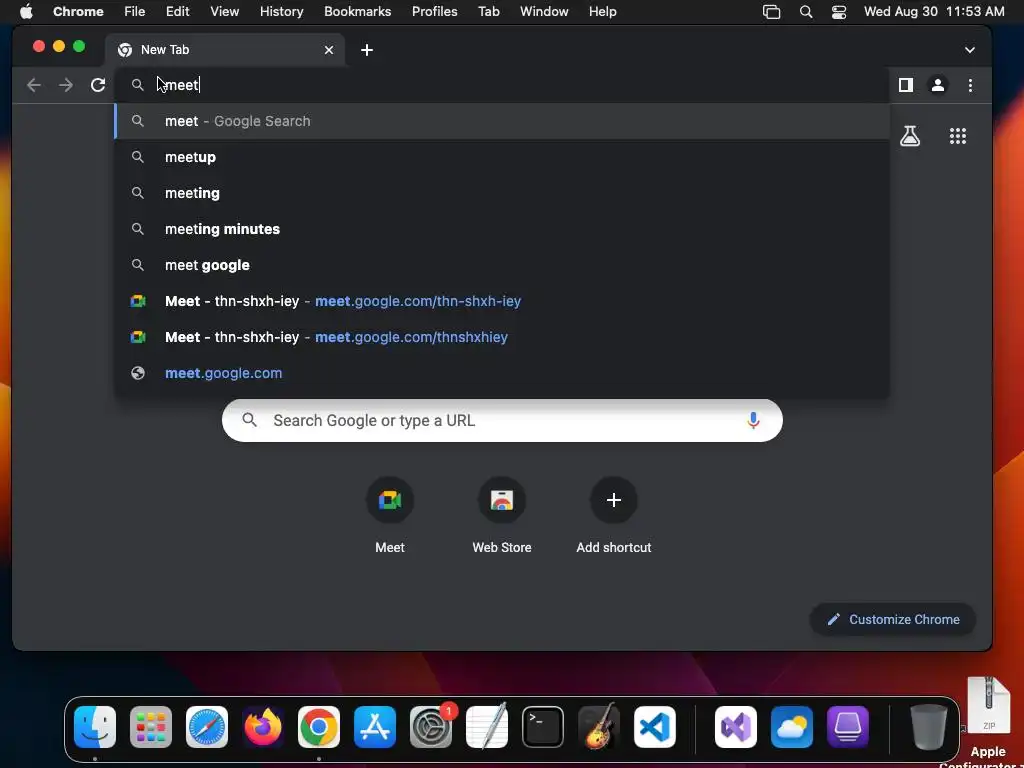1024x768 pixels.
Task: Open a new tab with plus button
Action: coord(367,50)
